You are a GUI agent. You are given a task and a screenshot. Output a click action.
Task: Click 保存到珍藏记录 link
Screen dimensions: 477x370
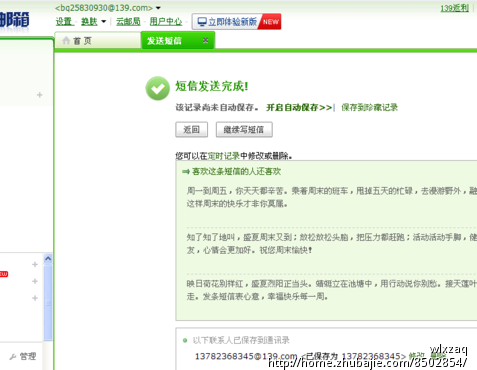369,107
